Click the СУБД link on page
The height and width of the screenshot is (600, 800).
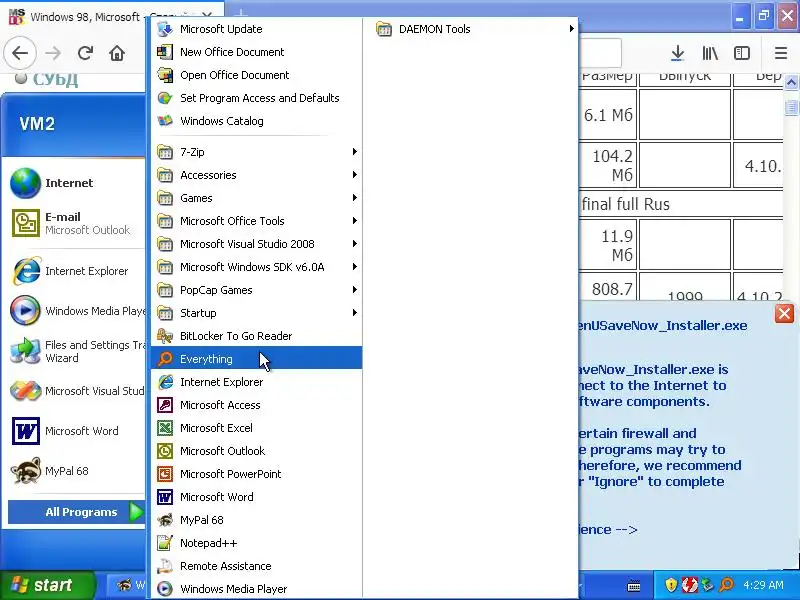(x=56, y=80)
